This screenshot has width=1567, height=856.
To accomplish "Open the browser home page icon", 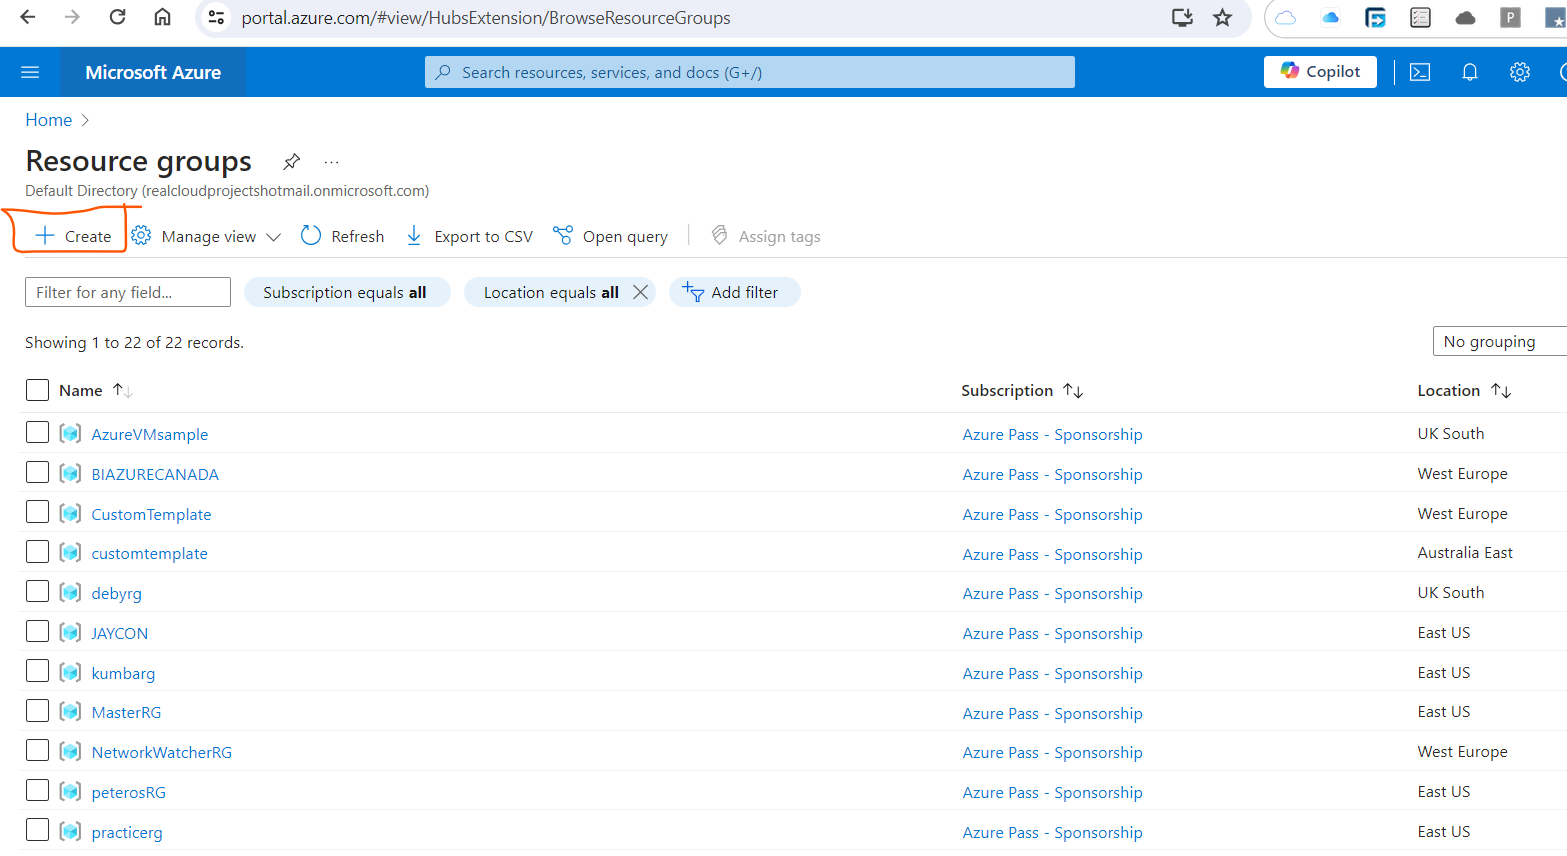I will pyautogui.click(x=162, y=17).
